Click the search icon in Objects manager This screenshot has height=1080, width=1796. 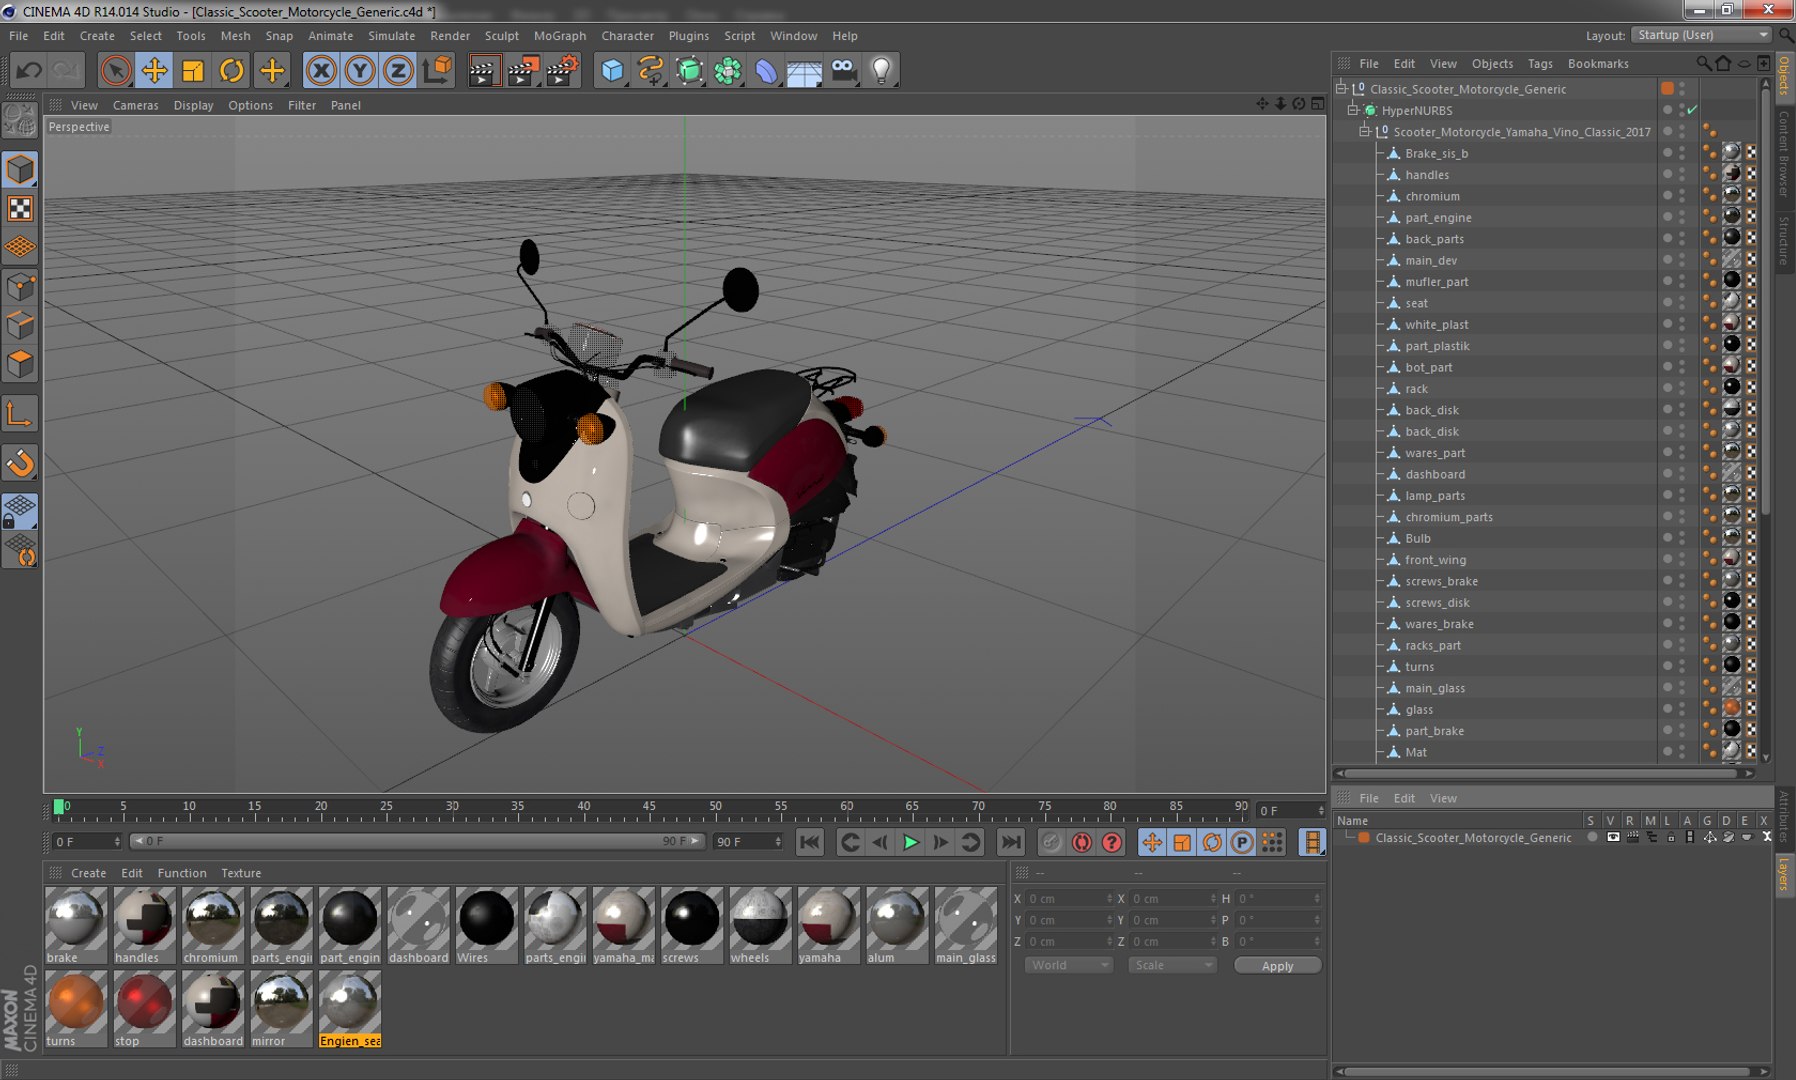pos(1703,63)
